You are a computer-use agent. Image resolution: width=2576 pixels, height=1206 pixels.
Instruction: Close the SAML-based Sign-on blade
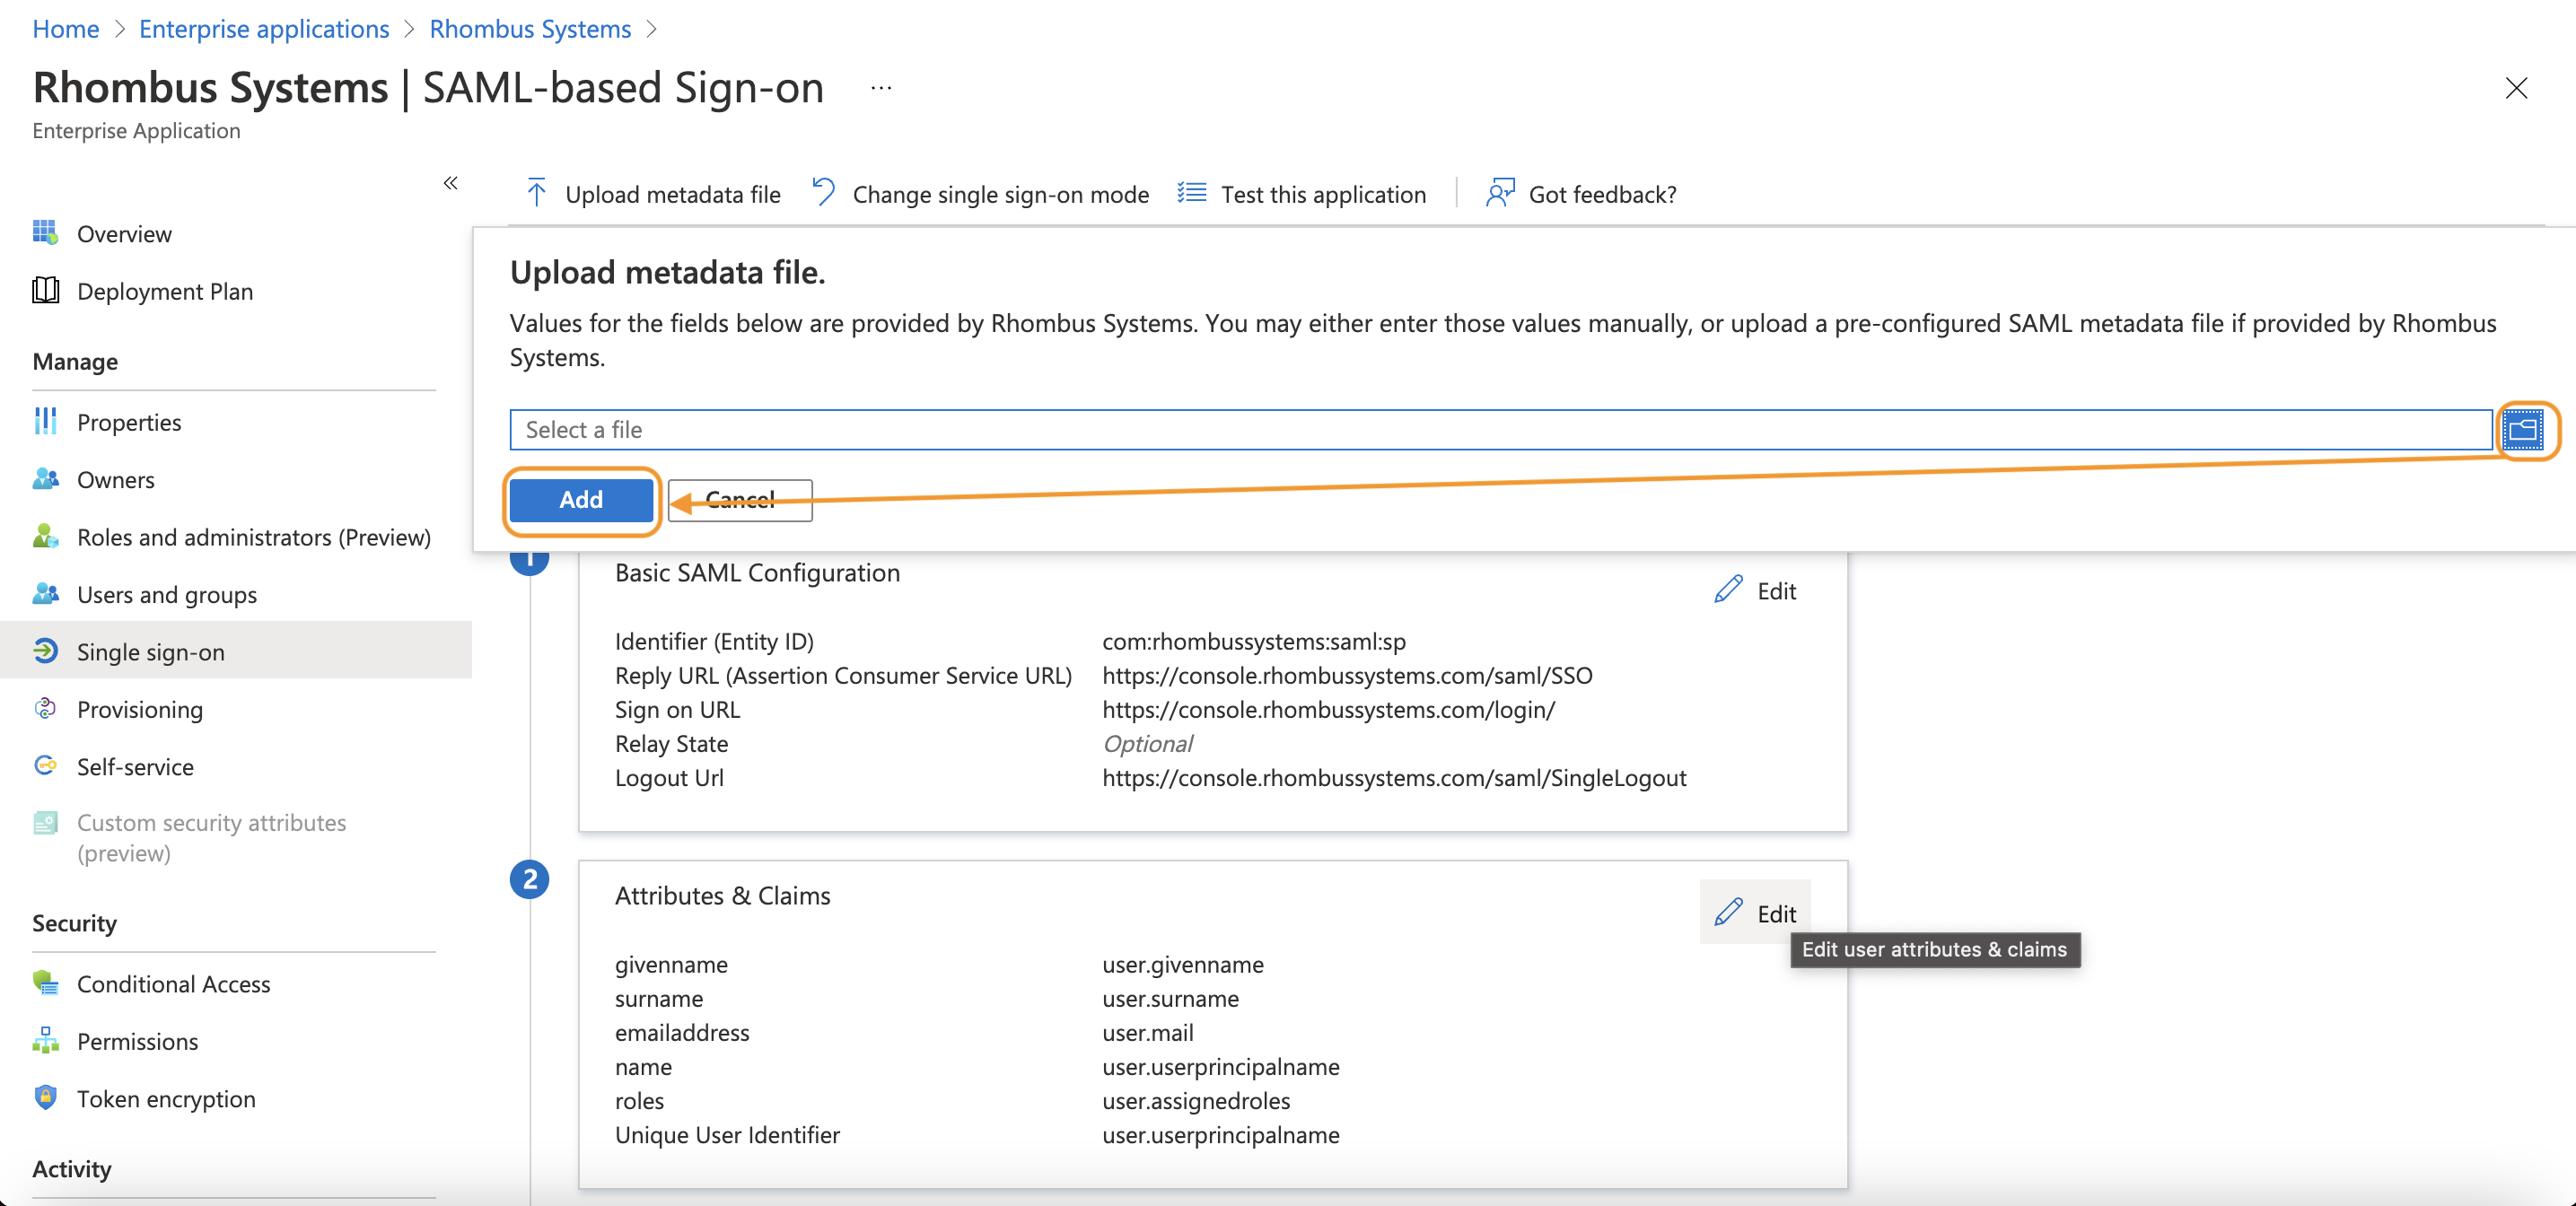(x=2516, y=88)
